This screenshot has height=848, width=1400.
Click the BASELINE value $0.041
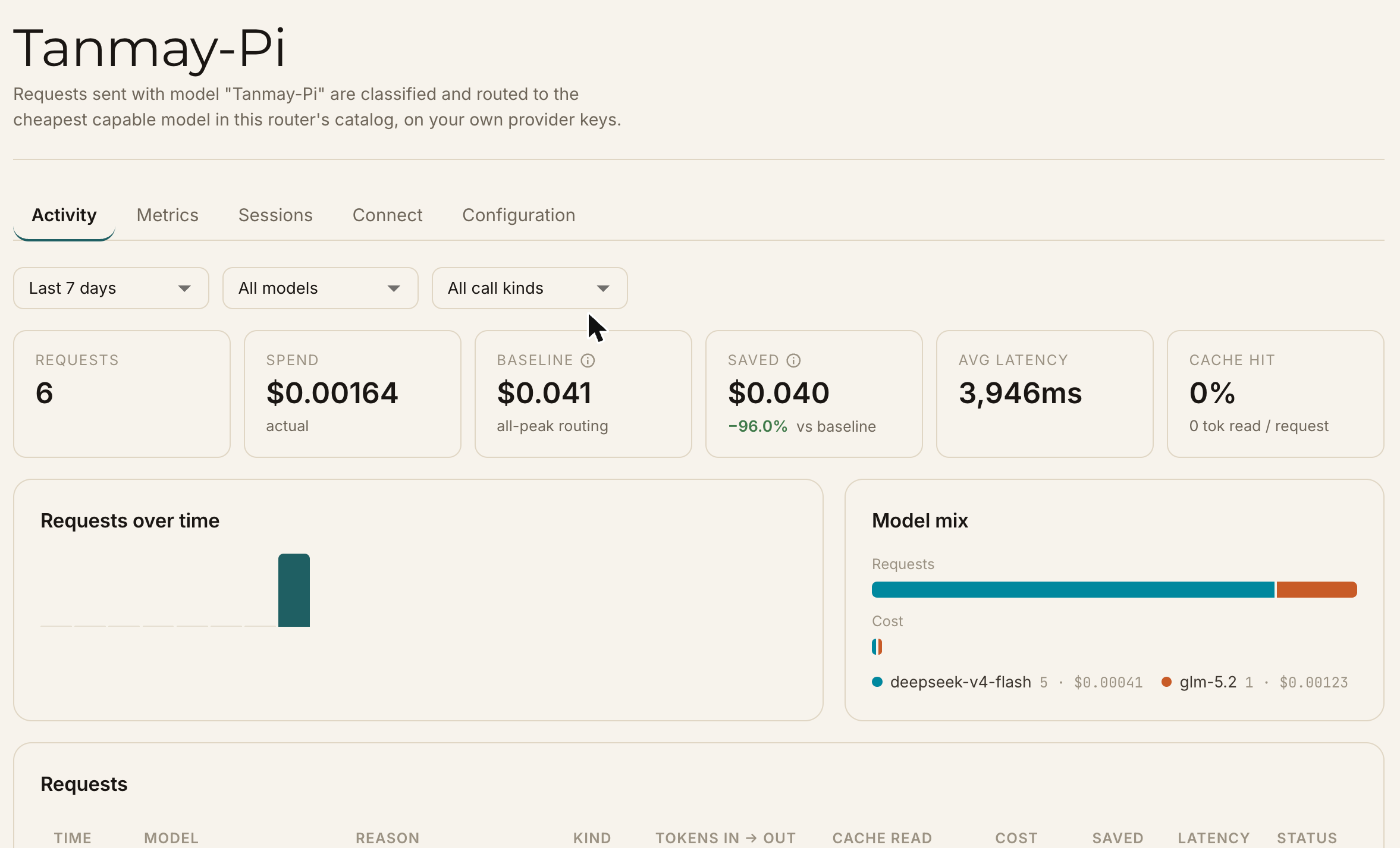click(x=544, y=393)
